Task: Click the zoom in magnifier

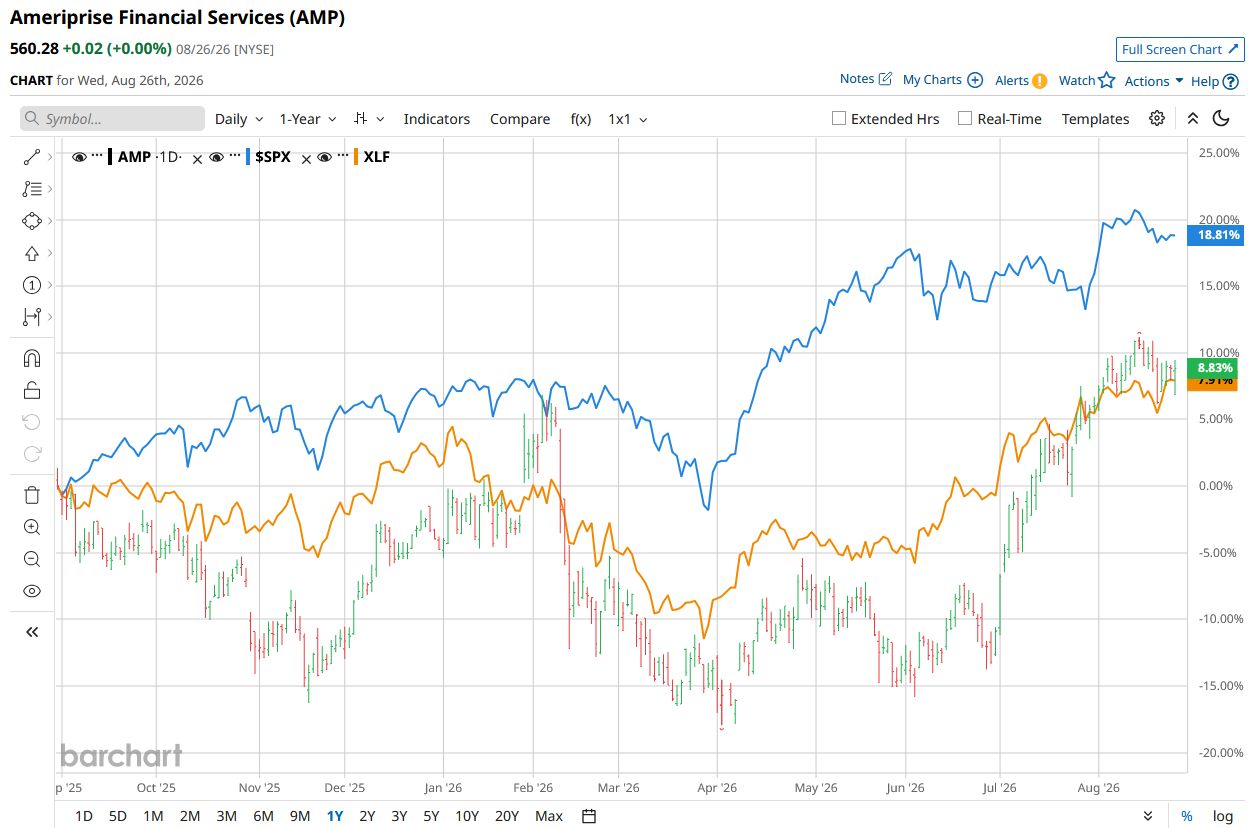Action: pyautogui.click(x=31, y=527)
